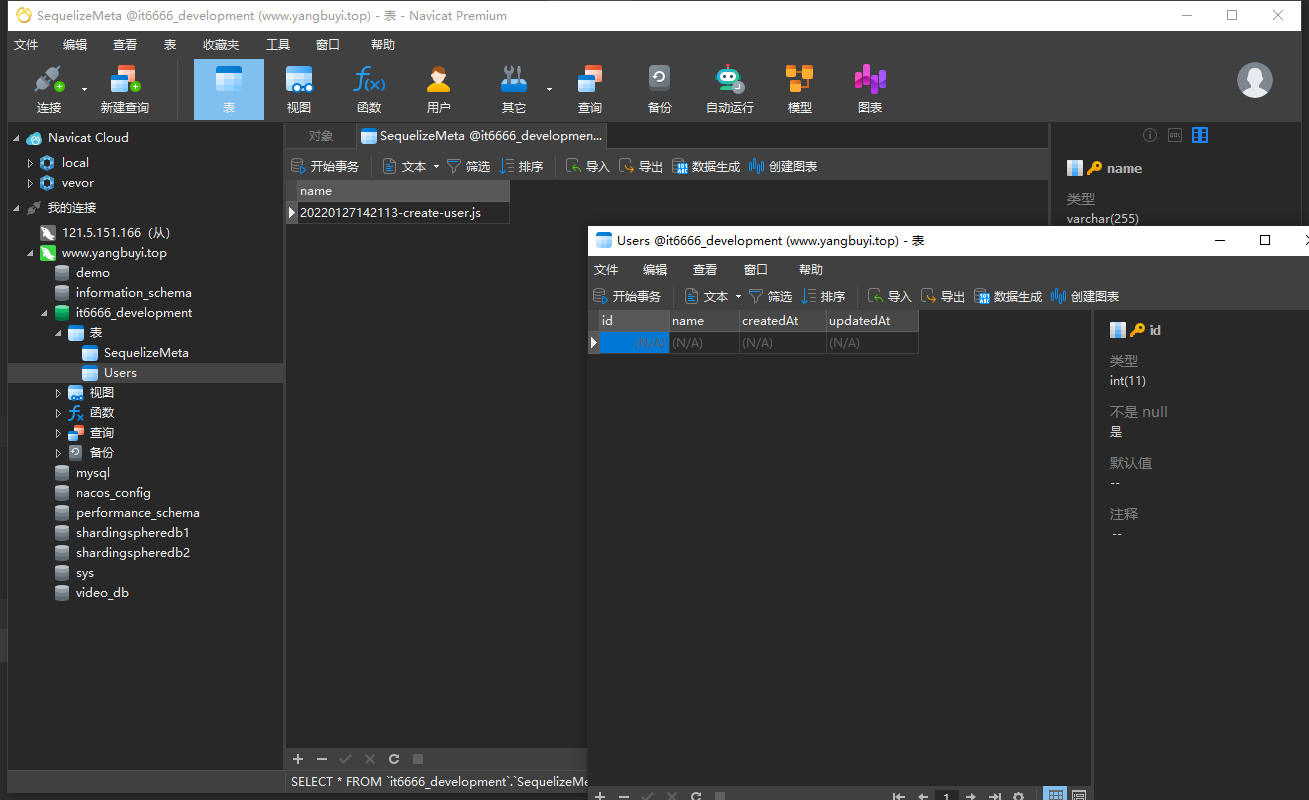
Task: Open the 帮助 menu in Users window
Action: [811, 270]
